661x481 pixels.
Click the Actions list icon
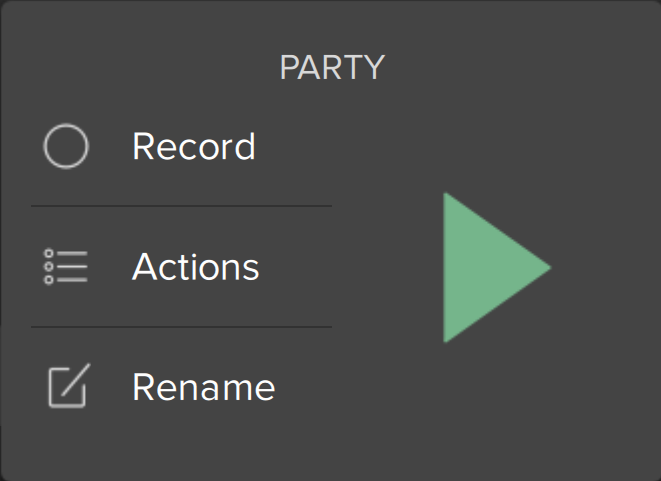coord(66,267)
